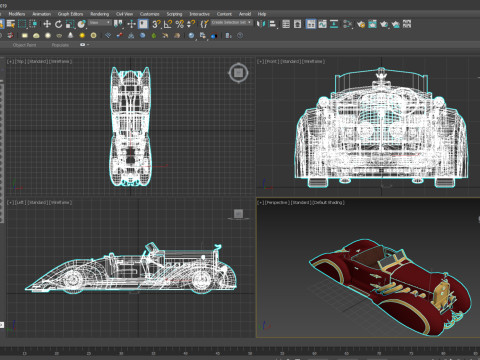Choose the Rectangular Selection Region tool
Screen dimensions: 480x360
pyautogui.click(x=22, y=24)
